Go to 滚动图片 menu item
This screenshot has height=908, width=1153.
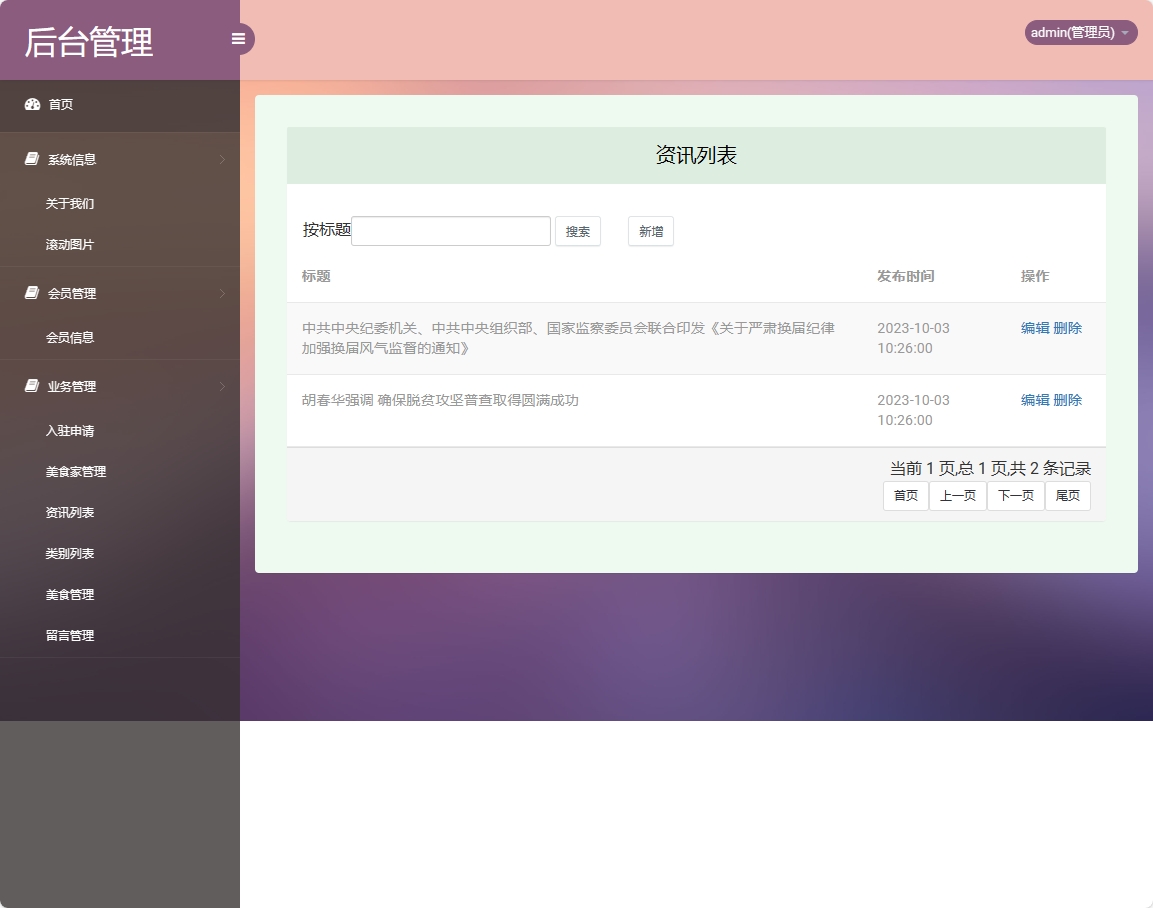tap(70, 244)
